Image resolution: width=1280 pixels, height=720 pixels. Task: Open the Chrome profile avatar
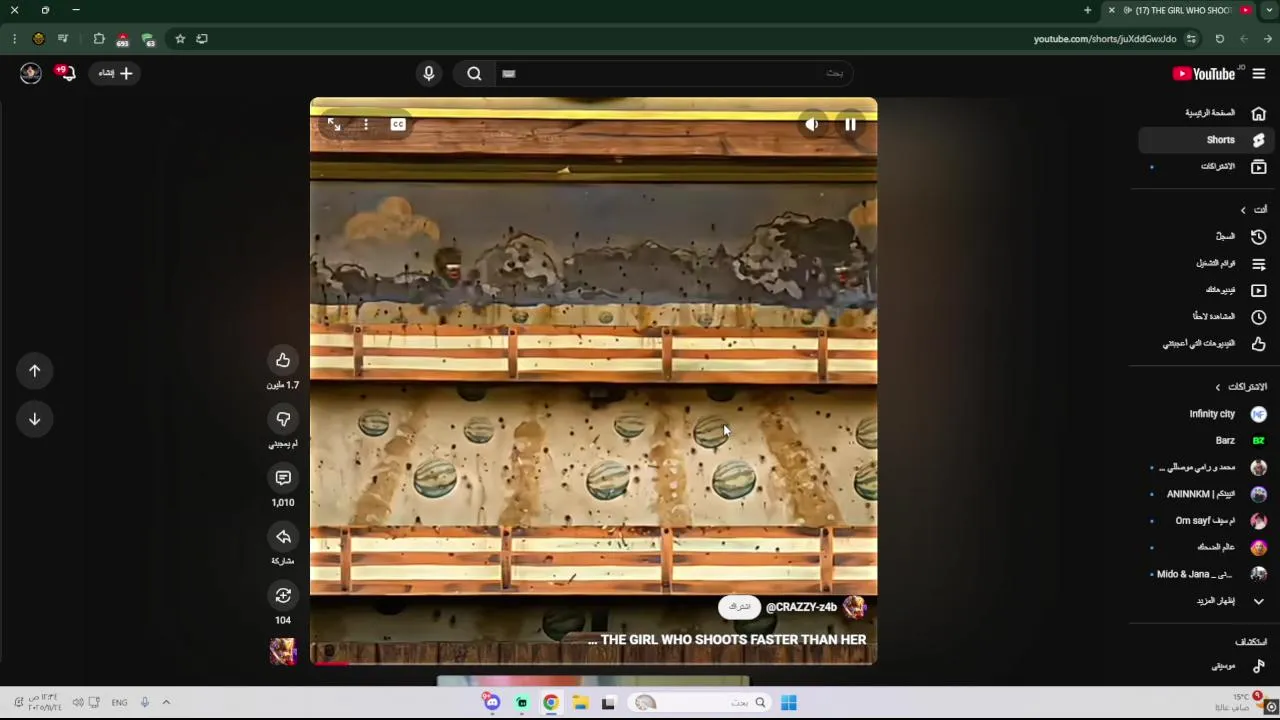[39, 39]
